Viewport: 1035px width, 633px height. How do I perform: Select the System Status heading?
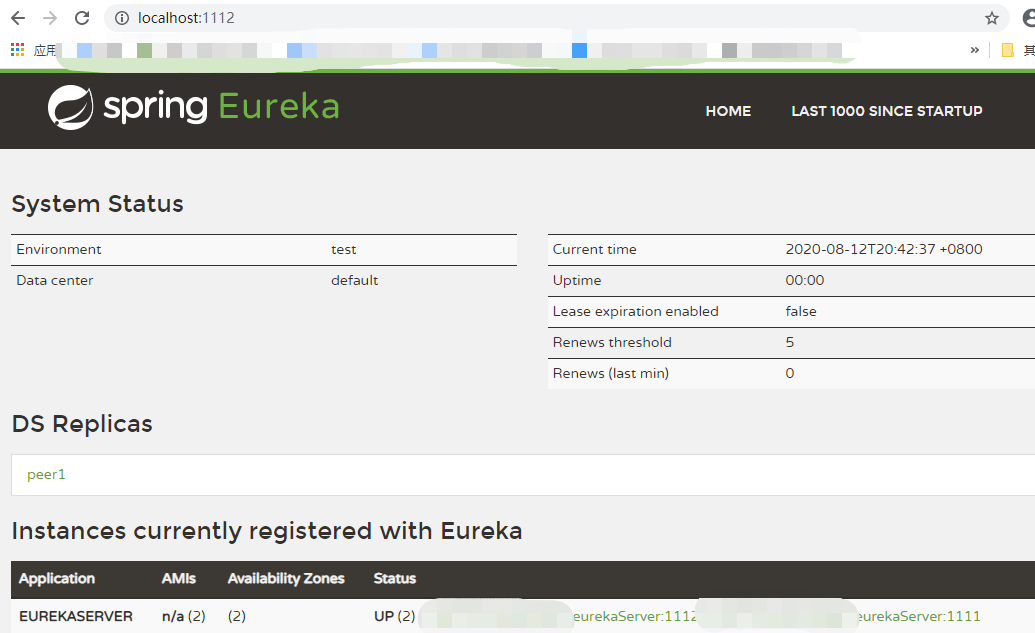98,204
